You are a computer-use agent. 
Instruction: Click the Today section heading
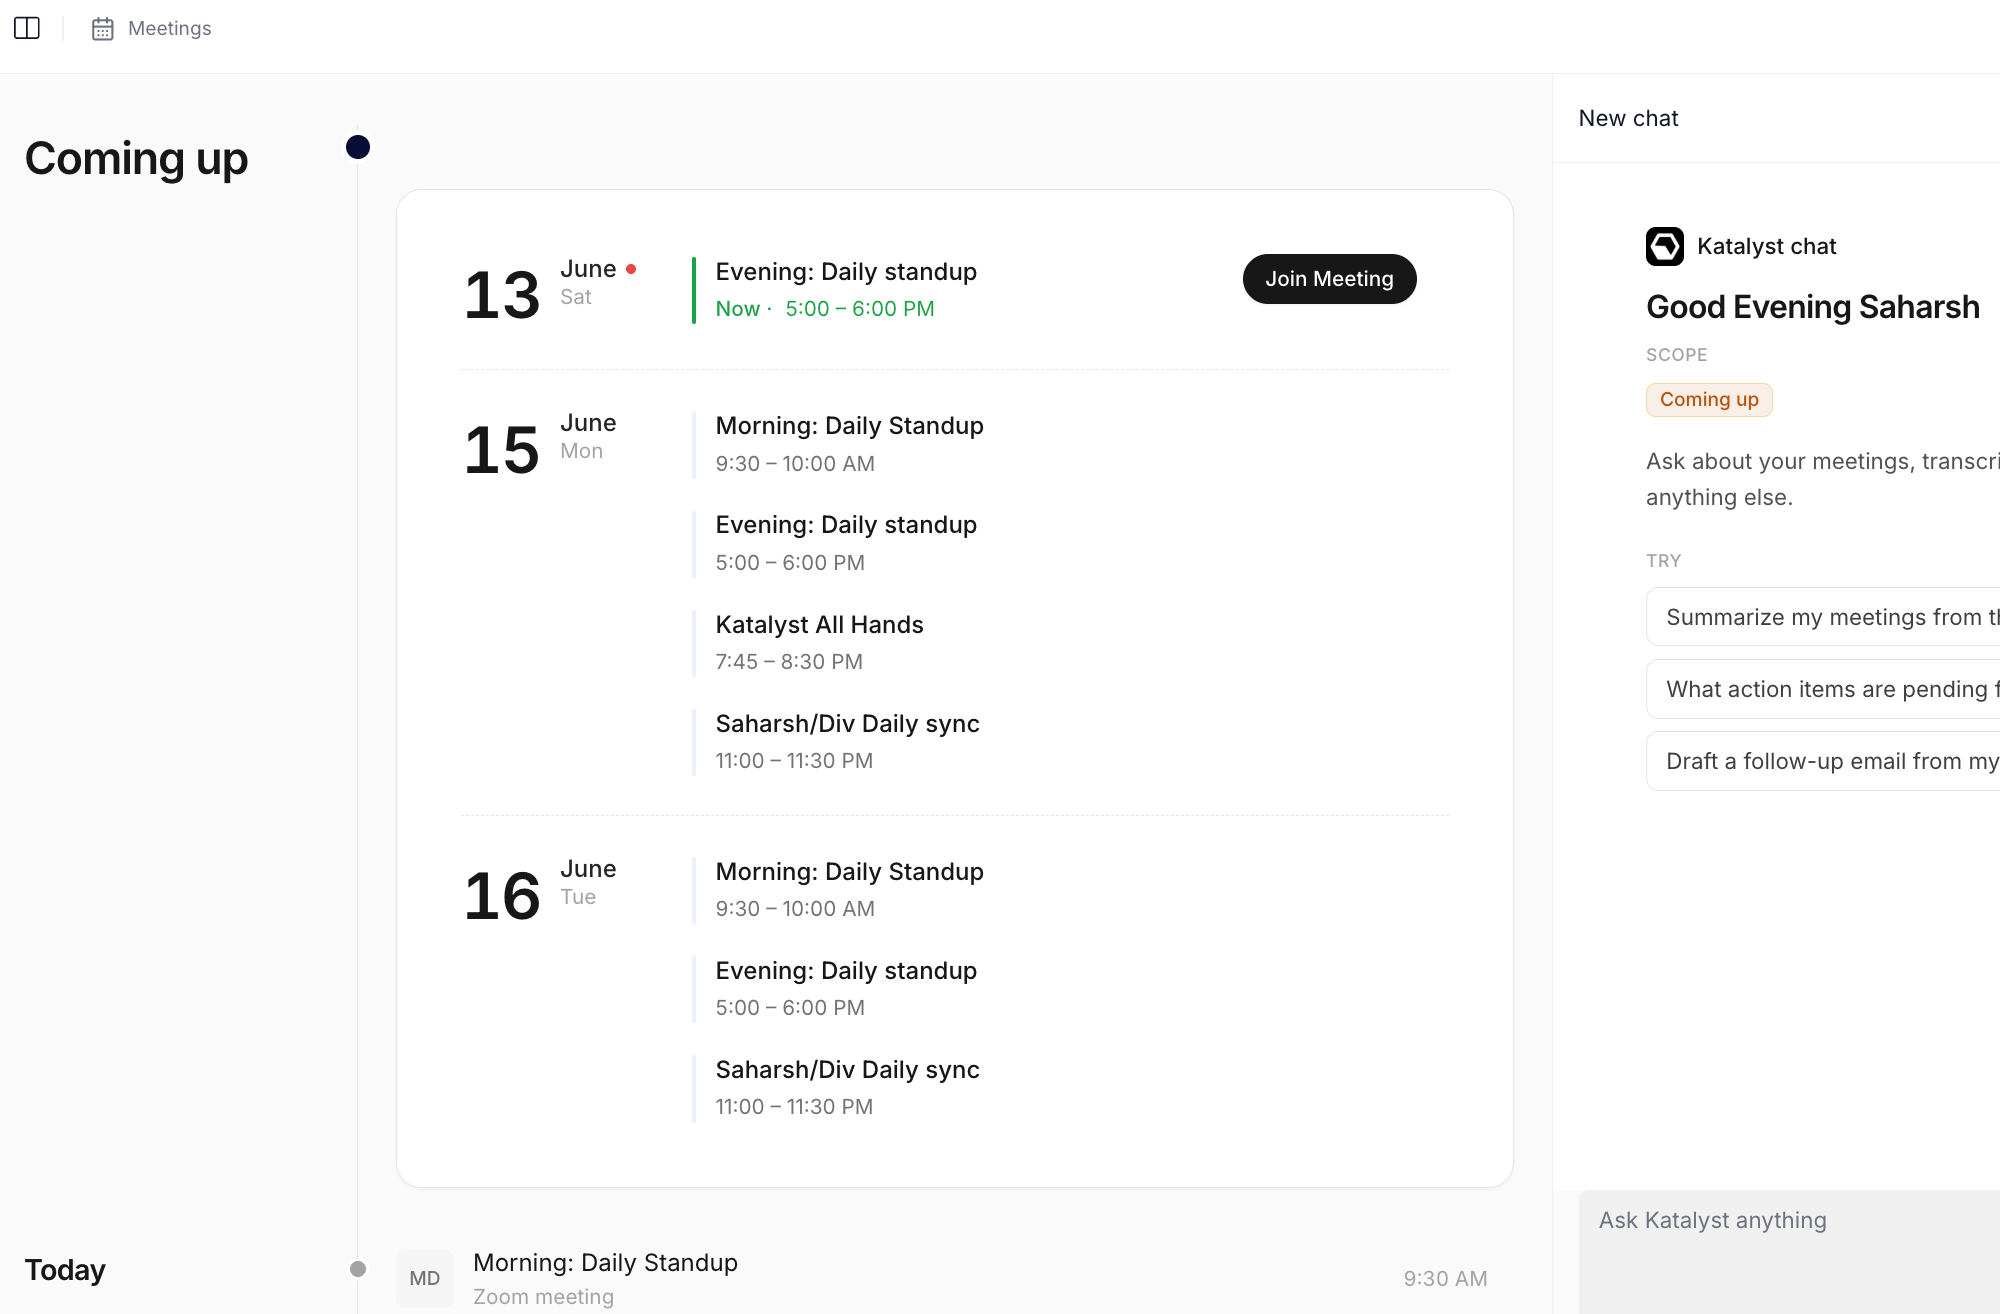tap(65, 1270)
